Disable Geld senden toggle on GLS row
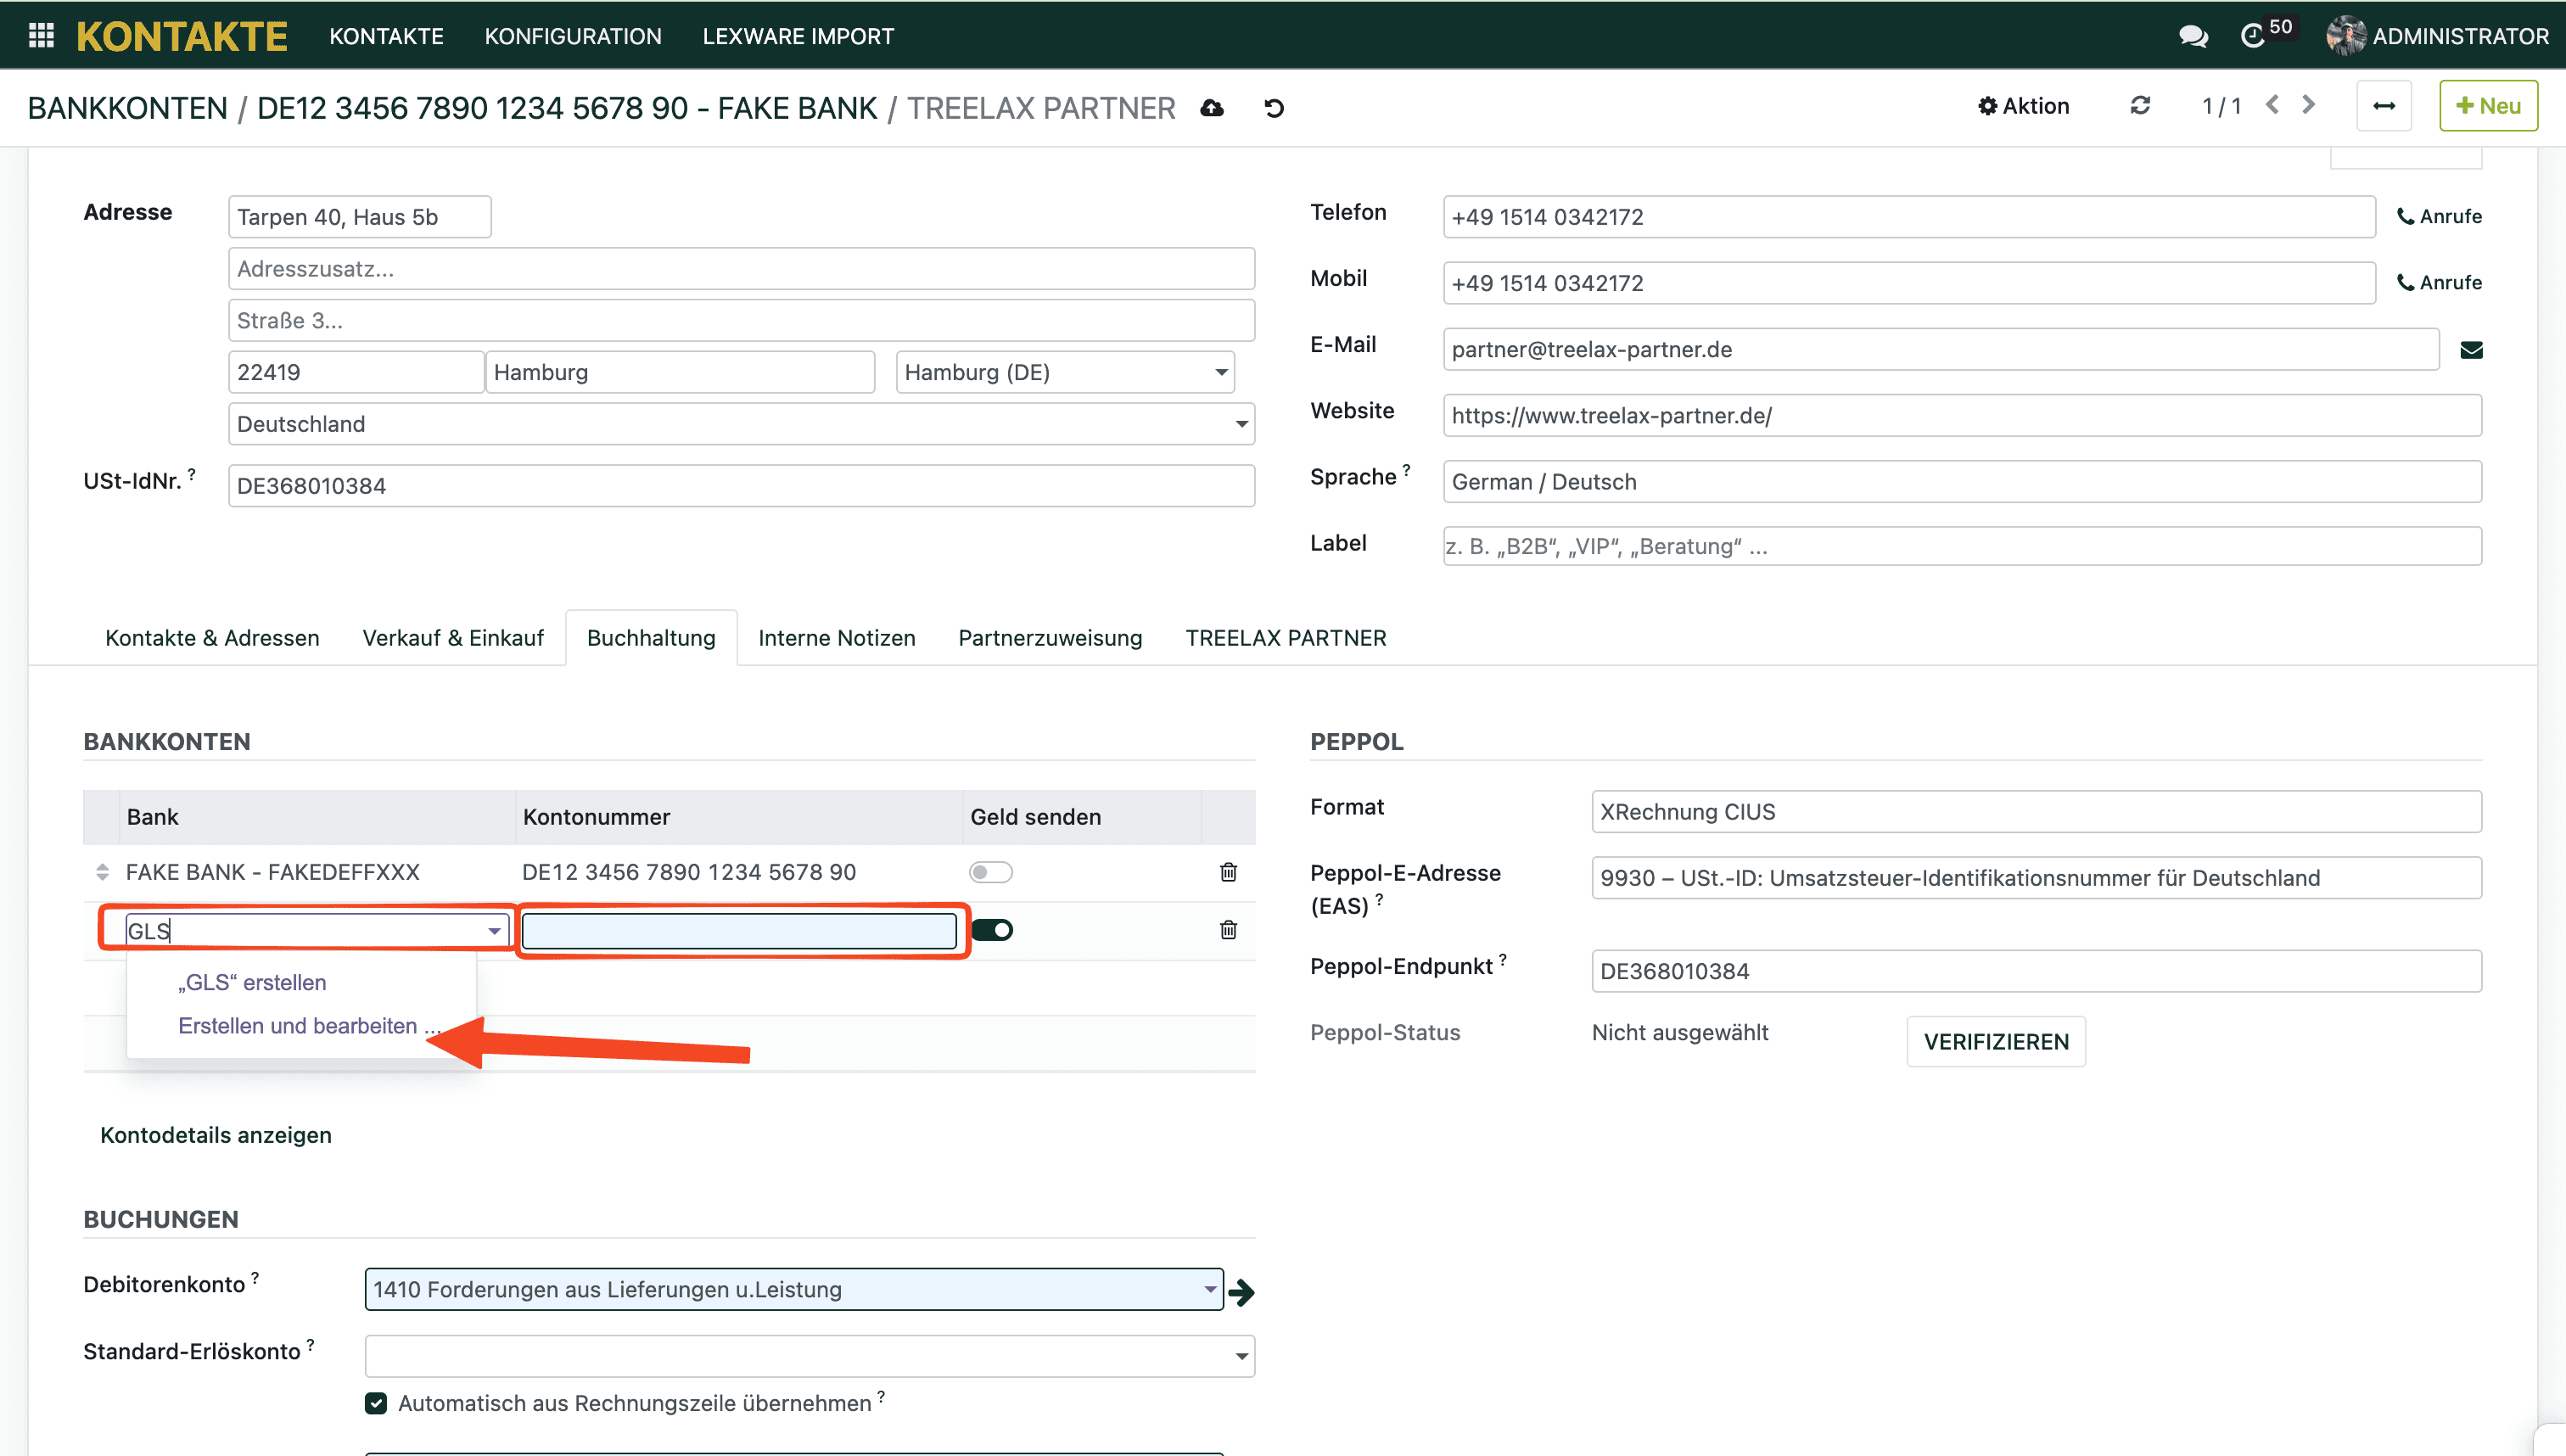Image resolution: width=2566 pixels, height=1456 pixels. click(x=992, y=930)
